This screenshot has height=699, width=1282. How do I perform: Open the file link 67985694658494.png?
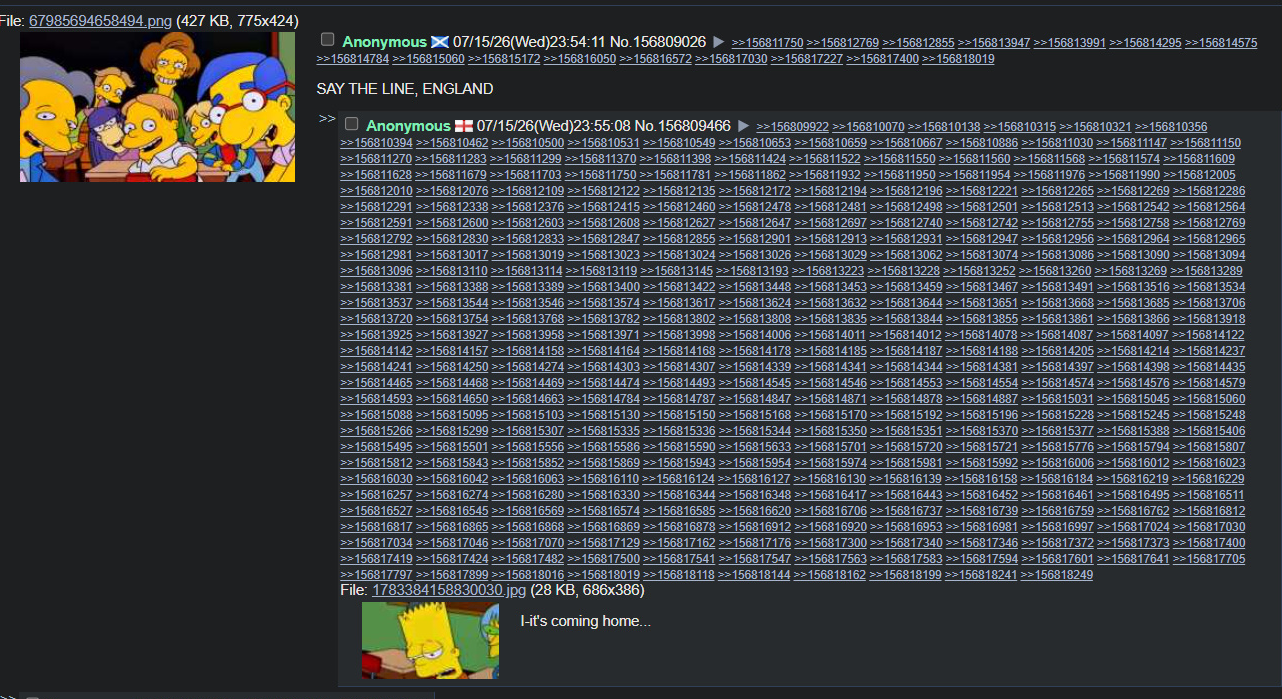(x=100, y=21)
